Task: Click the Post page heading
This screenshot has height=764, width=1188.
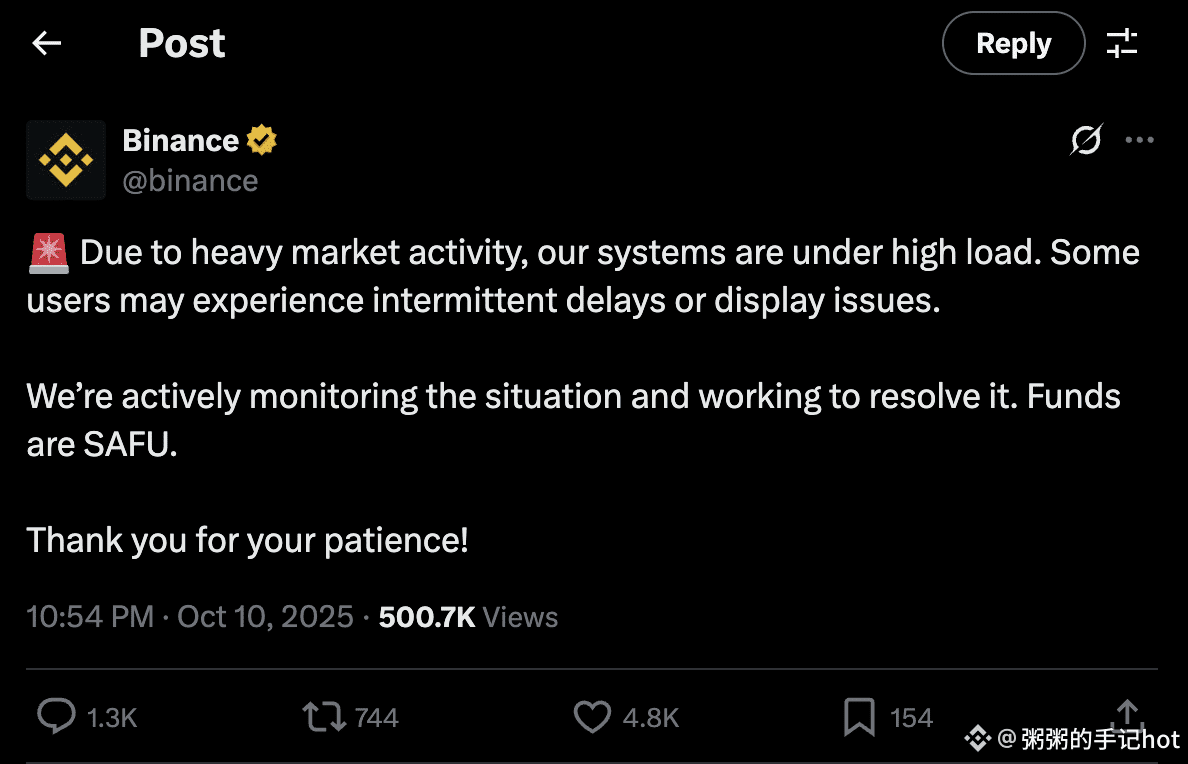Action: (x=182, y=43)
